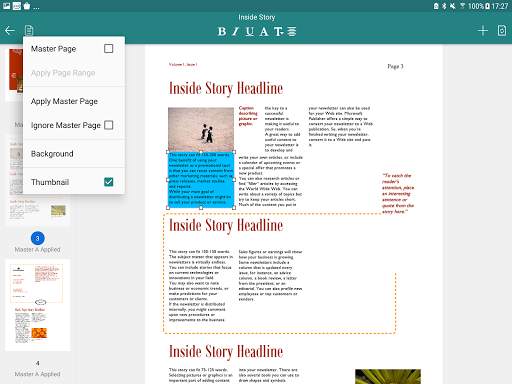Viewport: 512px width, 384px height.
Task: Select the first Inside Story Headline
Action: 226,89
